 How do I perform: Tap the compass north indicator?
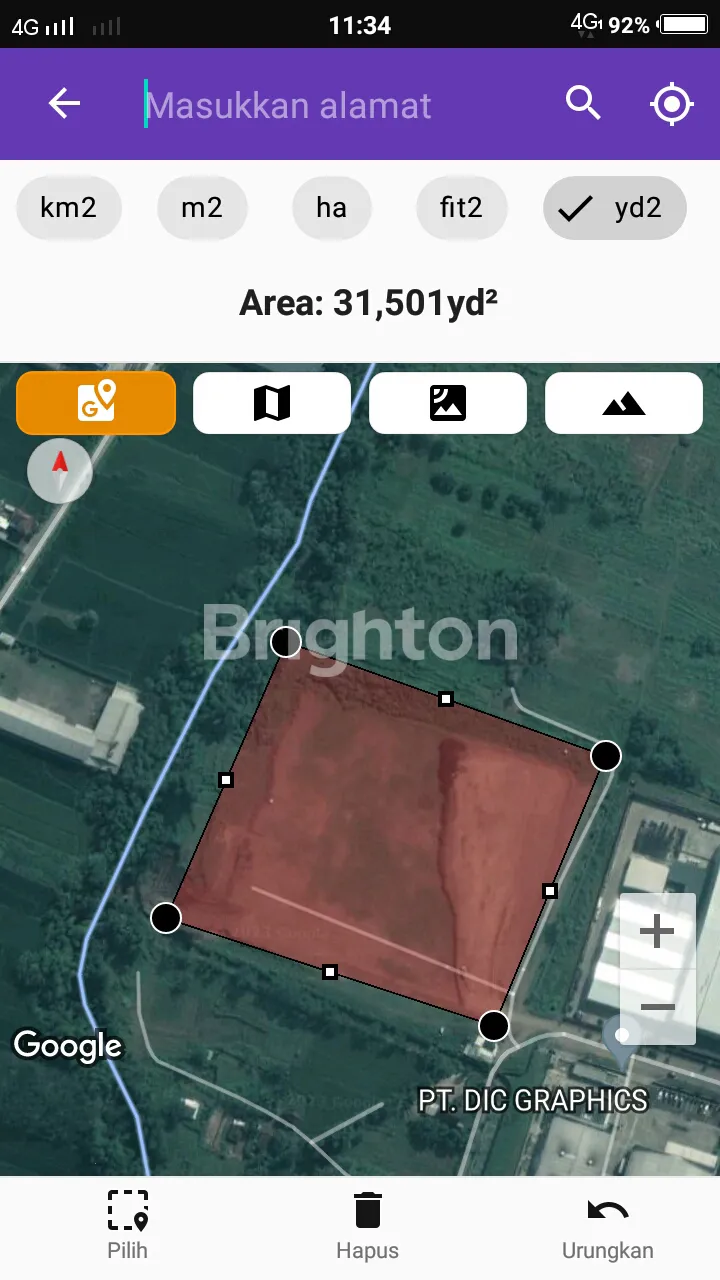(x=60, y=470)
